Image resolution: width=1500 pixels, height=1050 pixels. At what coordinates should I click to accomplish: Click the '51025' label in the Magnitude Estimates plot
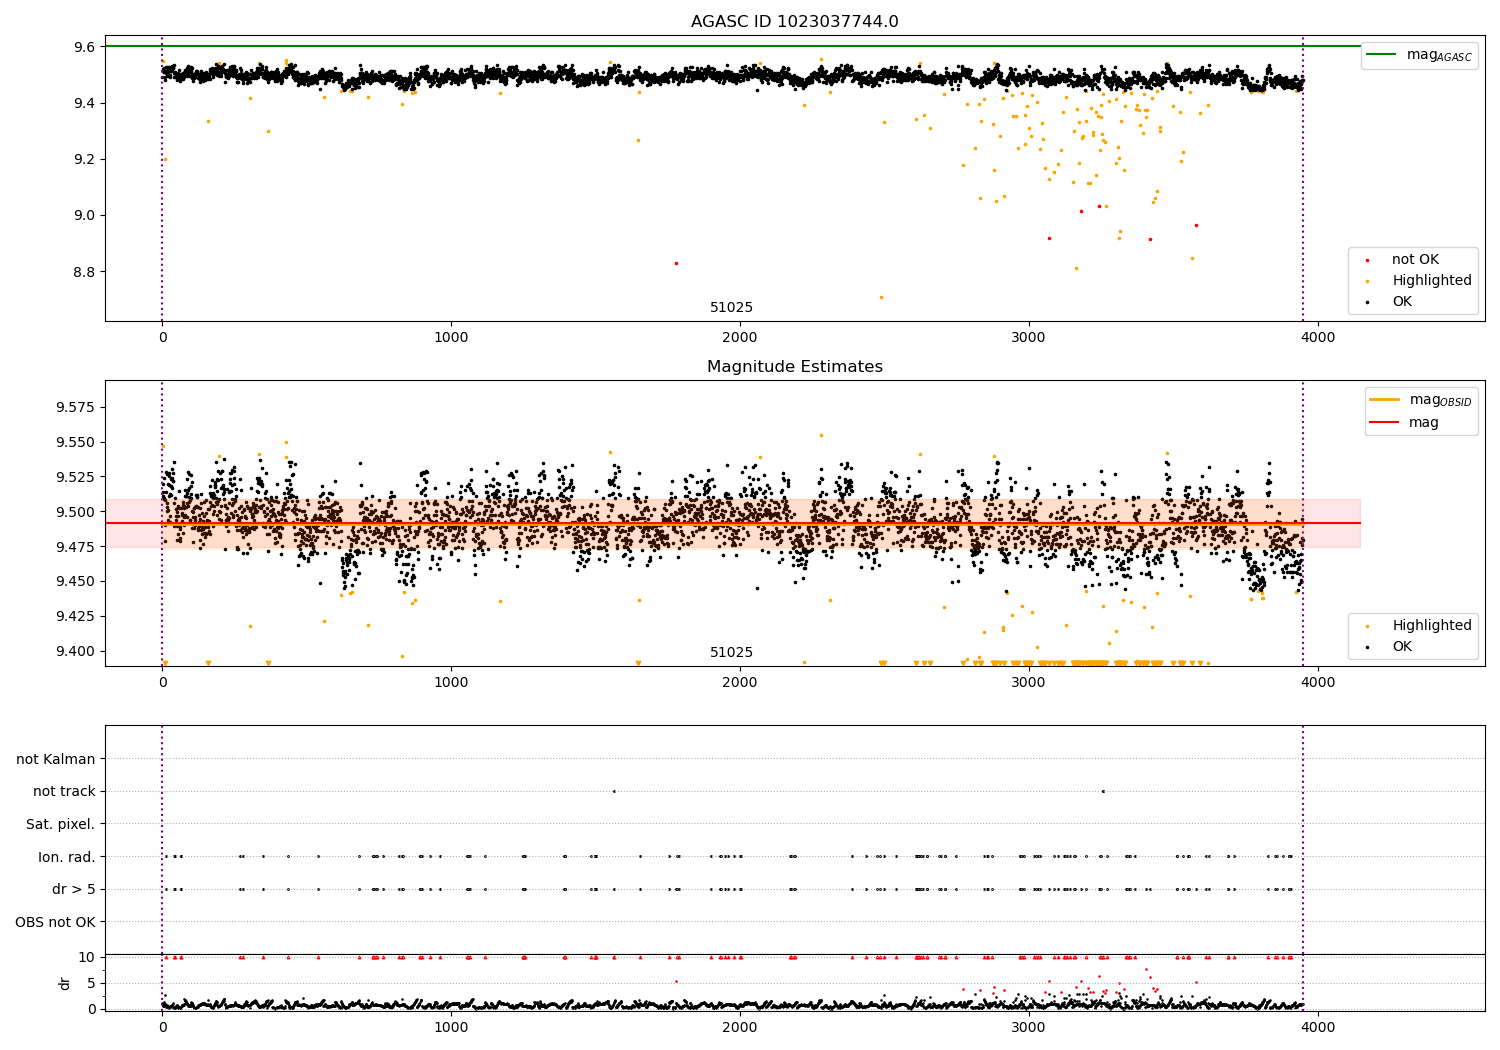(731, 652)
